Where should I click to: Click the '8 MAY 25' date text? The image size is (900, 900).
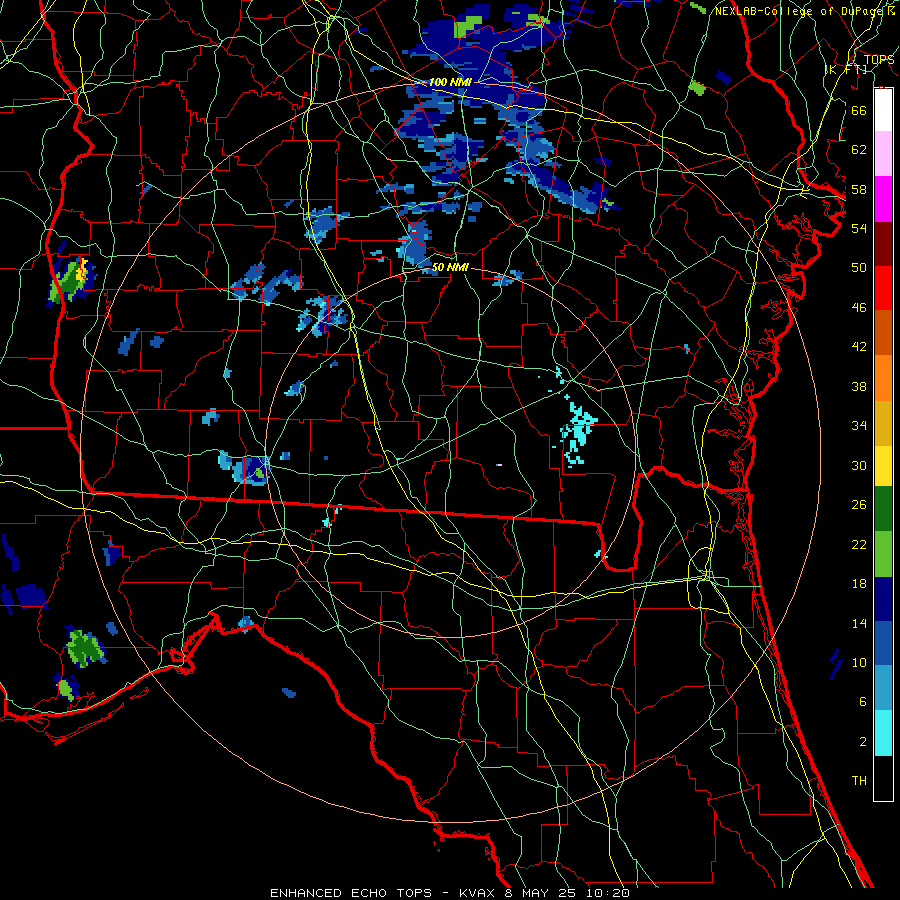coord(542,893)
